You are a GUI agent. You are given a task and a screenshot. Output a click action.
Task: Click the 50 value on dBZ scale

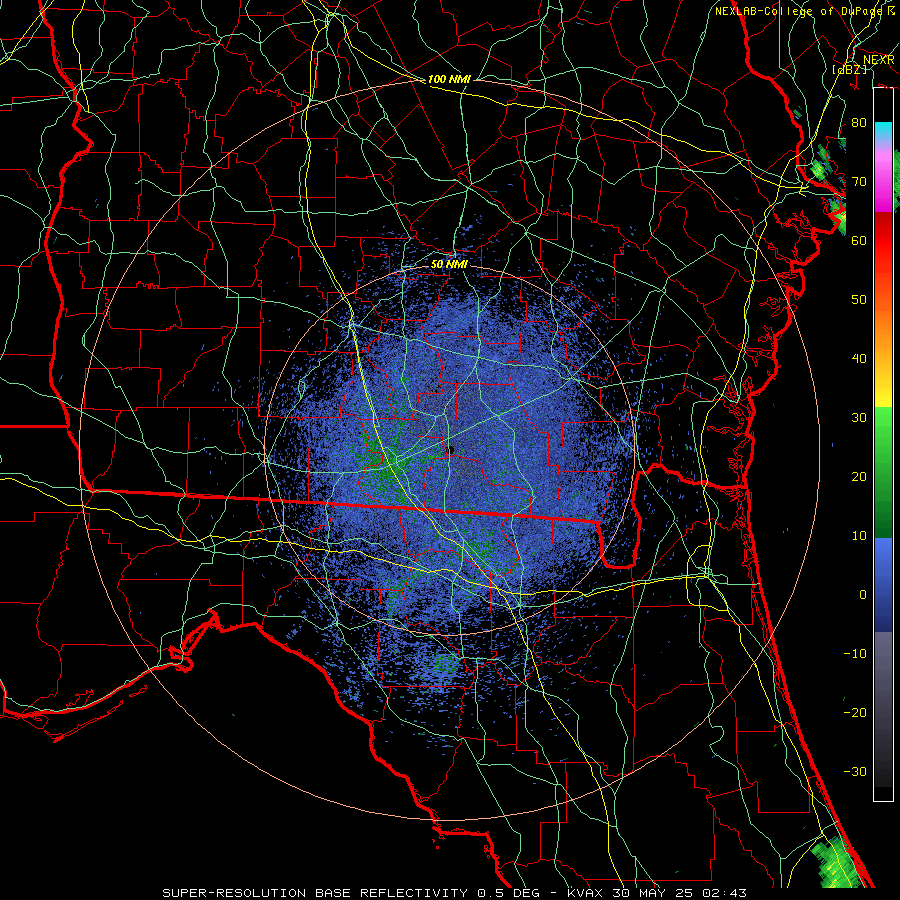point(859,300)
